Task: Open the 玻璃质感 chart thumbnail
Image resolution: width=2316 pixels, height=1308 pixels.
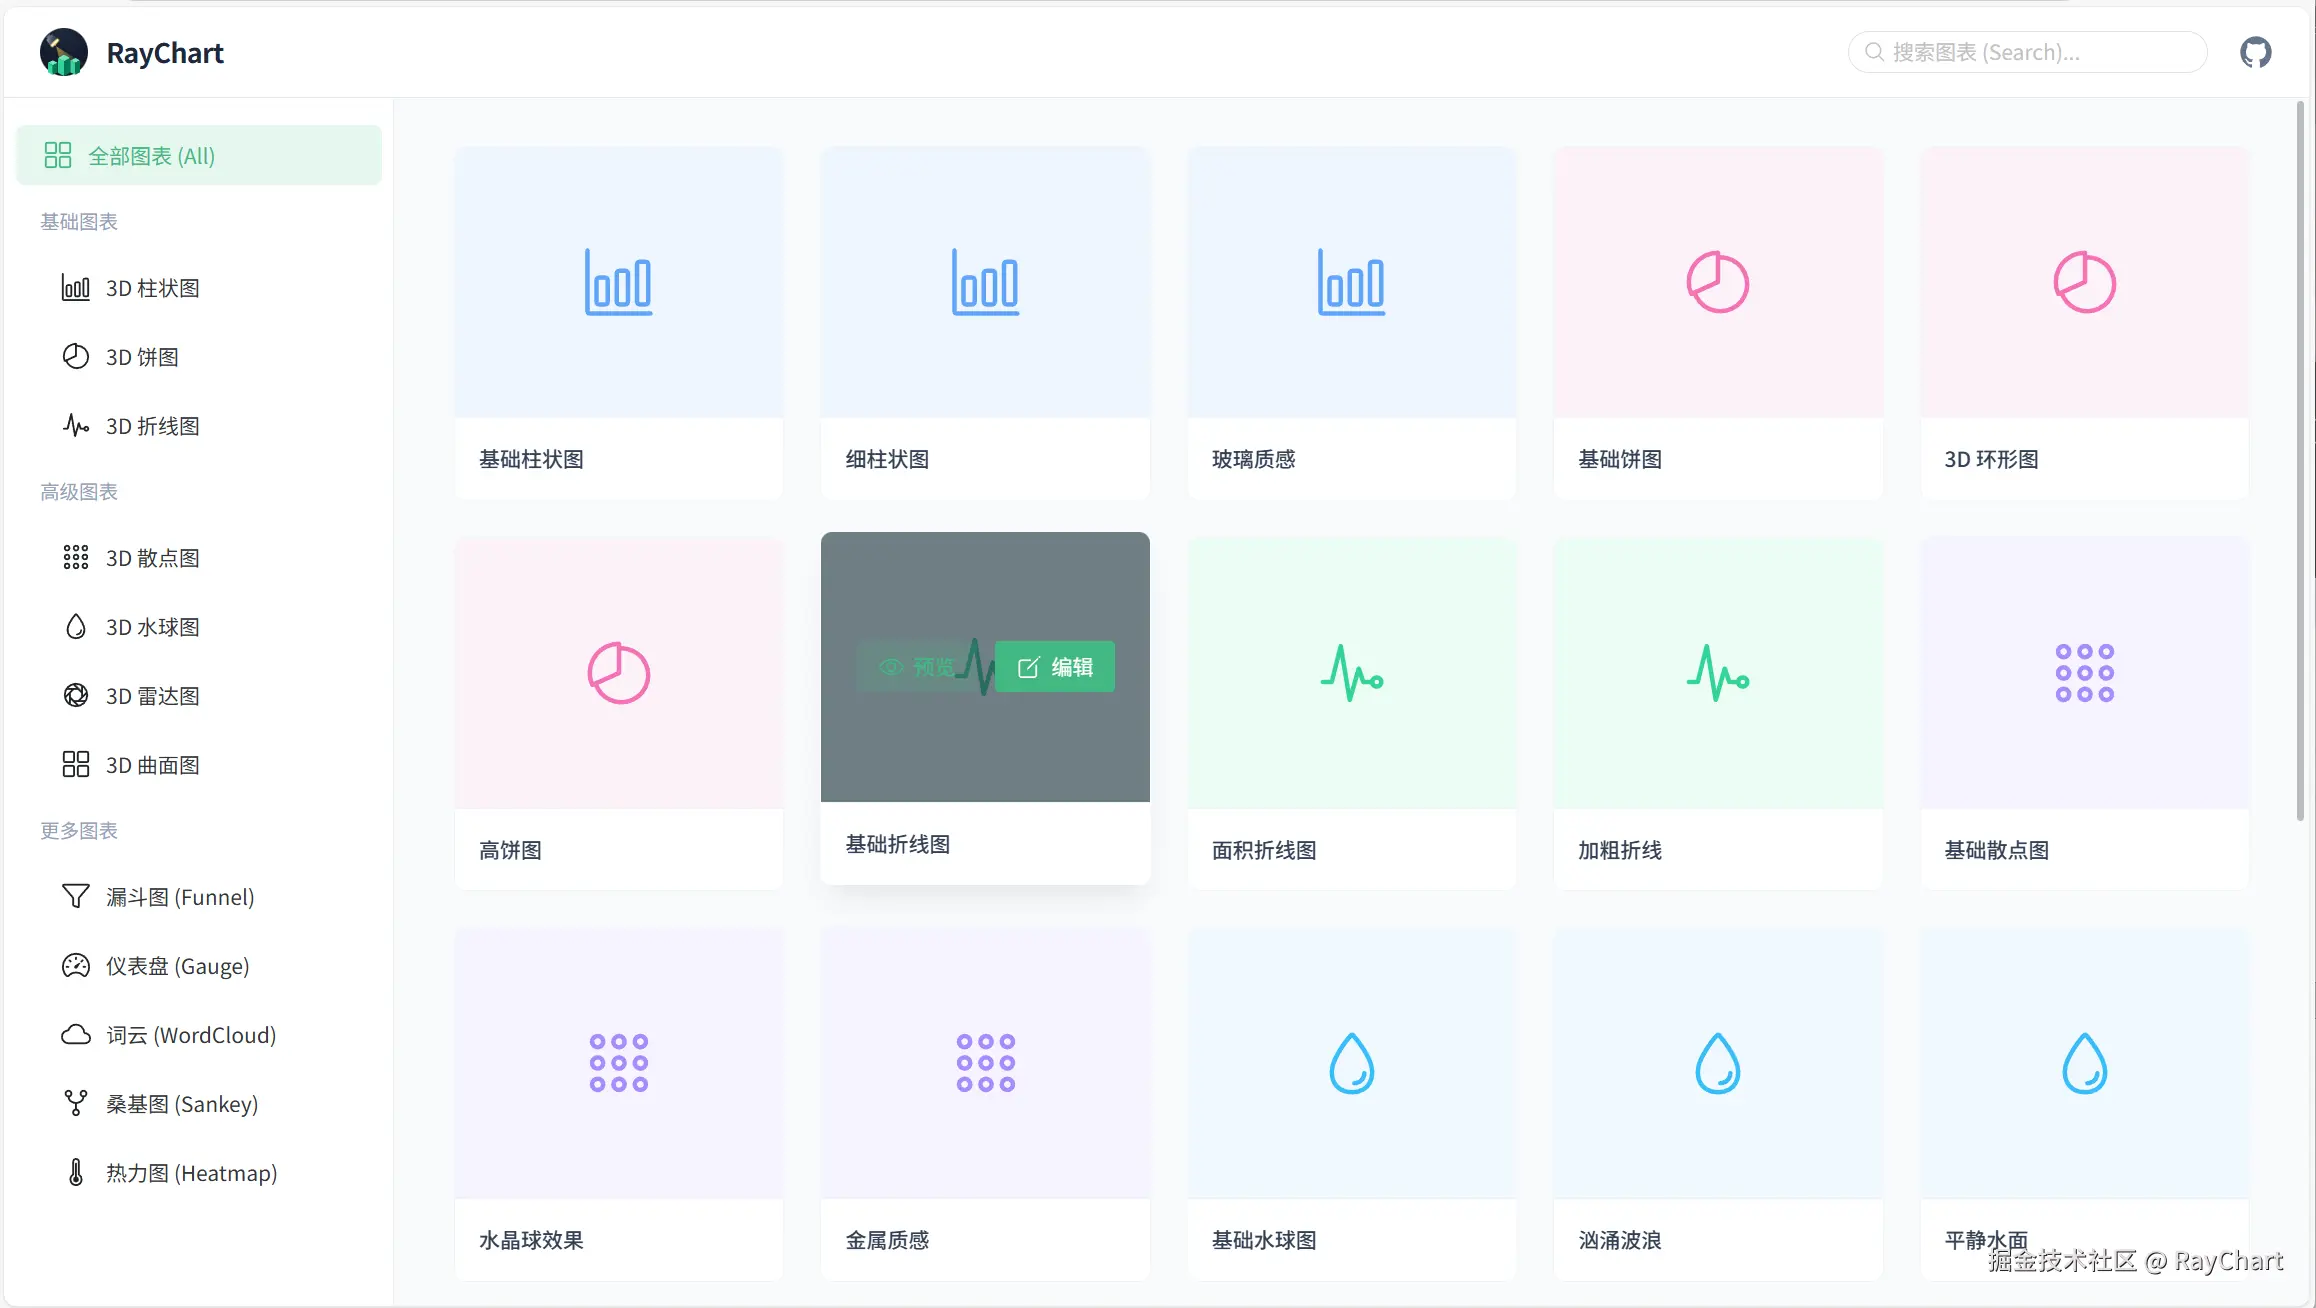Action: pyautogui.click(x=1351, y=283)
